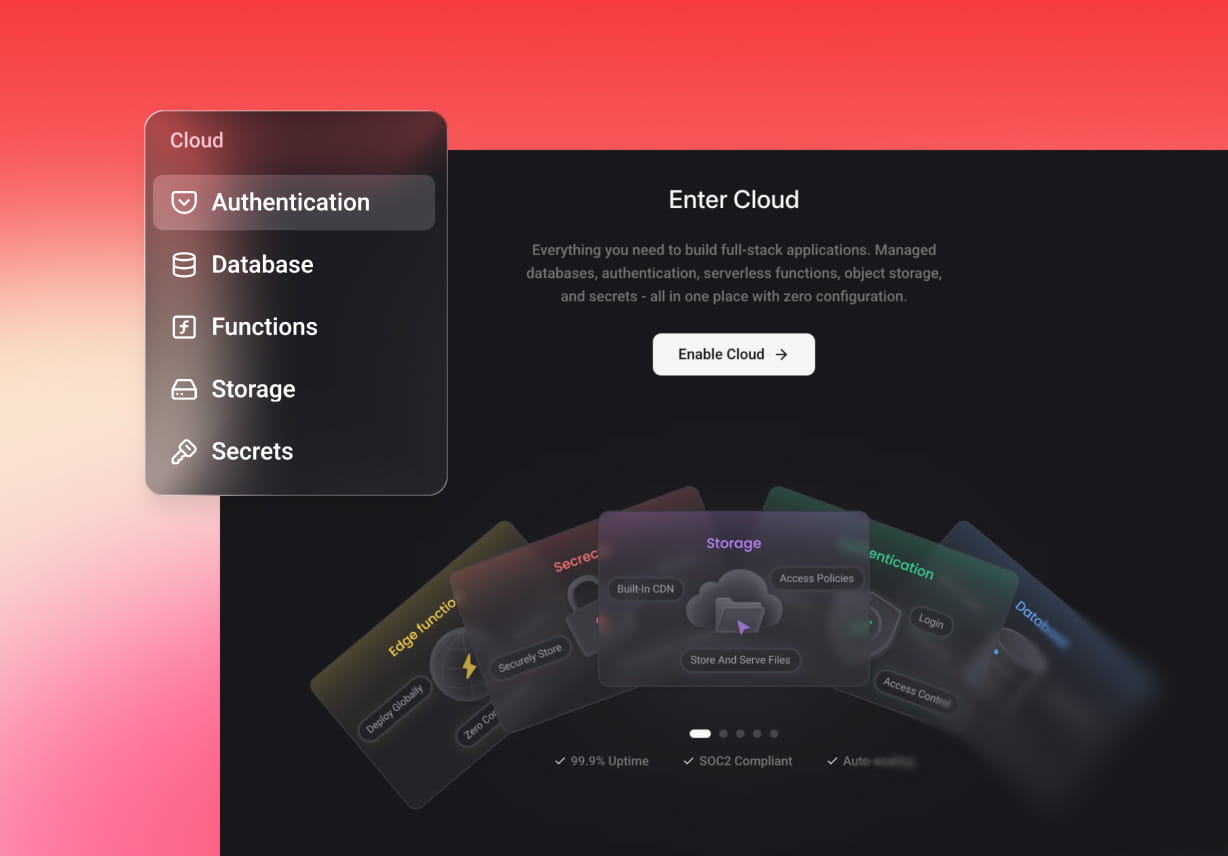Select the fifth carousel dot
The image size is (1228, 856).
click(774, 733)
